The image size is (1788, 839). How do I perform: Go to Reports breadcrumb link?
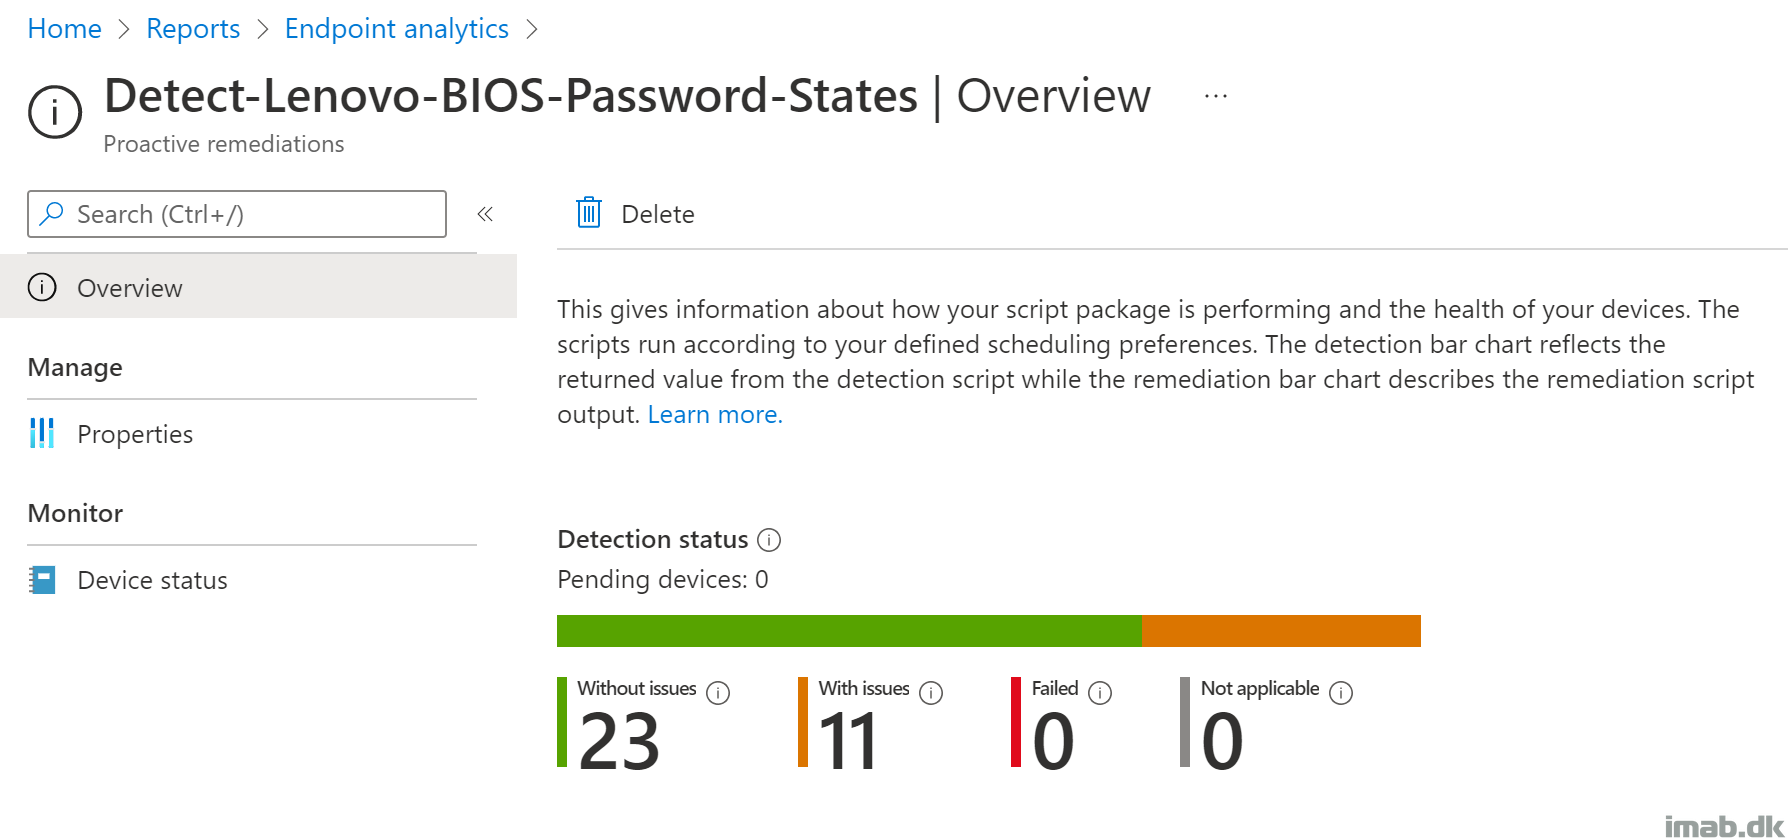click(193, 29)
